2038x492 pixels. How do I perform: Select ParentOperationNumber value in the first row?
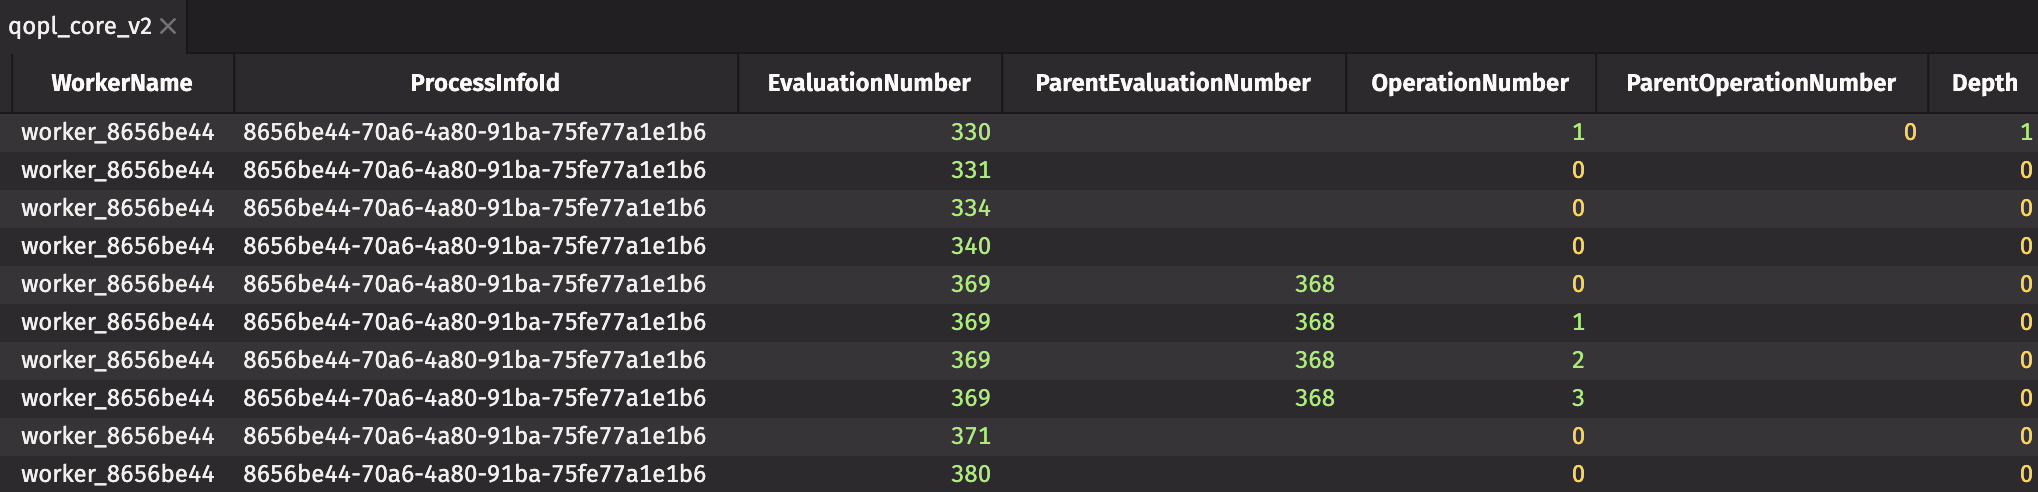(1909, 132)
